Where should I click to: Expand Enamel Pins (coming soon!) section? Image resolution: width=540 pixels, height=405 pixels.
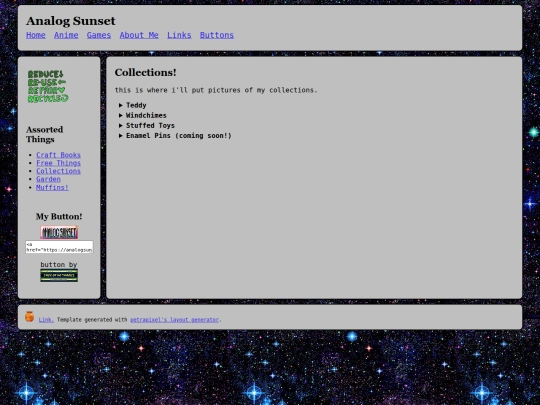click(175, 136)
